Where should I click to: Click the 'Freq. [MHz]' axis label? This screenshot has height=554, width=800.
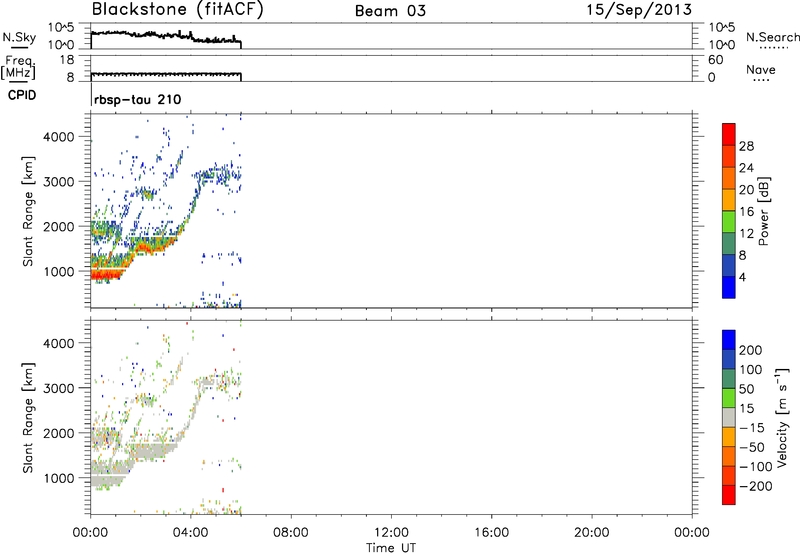click(18, 68)
